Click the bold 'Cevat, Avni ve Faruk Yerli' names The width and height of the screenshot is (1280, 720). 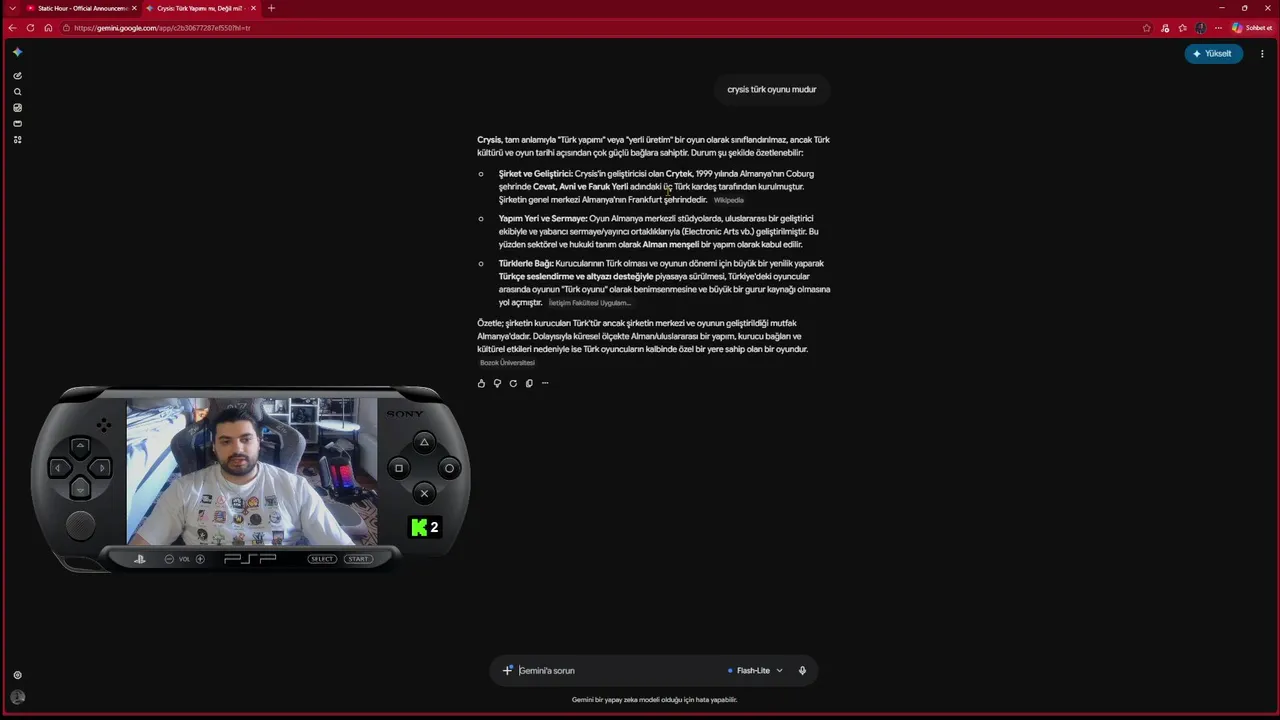tap(580, 187)
